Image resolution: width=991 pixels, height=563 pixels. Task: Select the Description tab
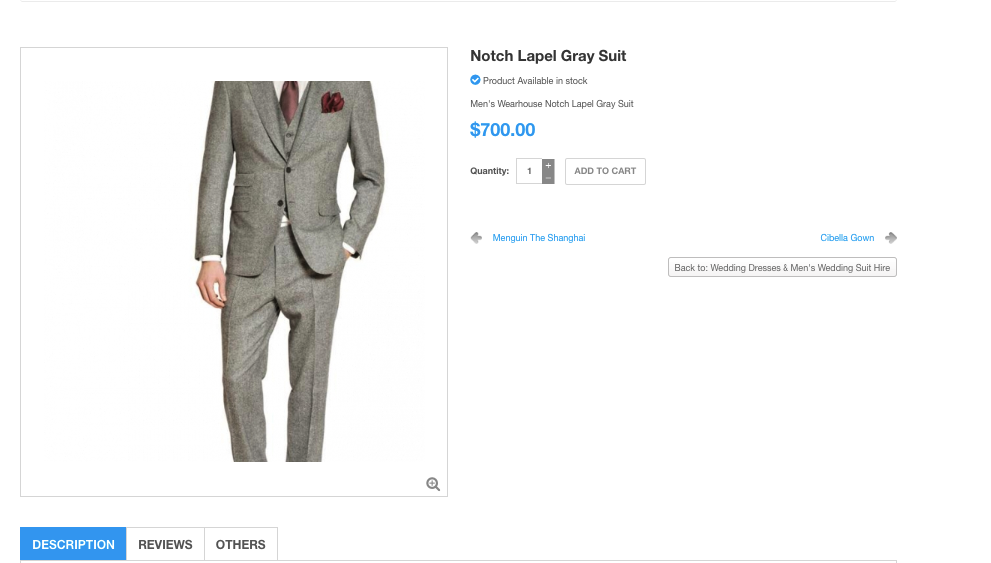click(x=73, y=545)
